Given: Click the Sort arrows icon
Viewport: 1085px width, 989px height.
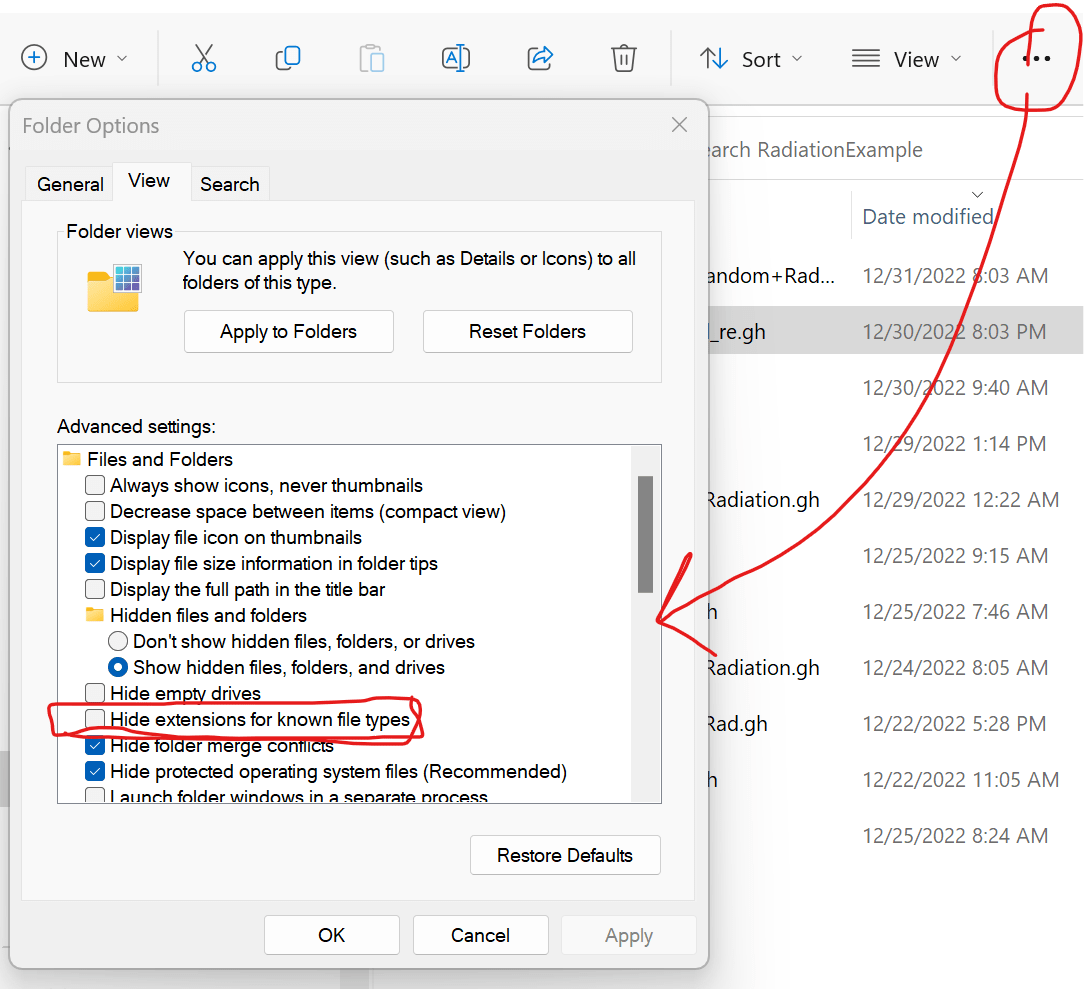Looking at the screenshot, I should (x=713, y=59).
